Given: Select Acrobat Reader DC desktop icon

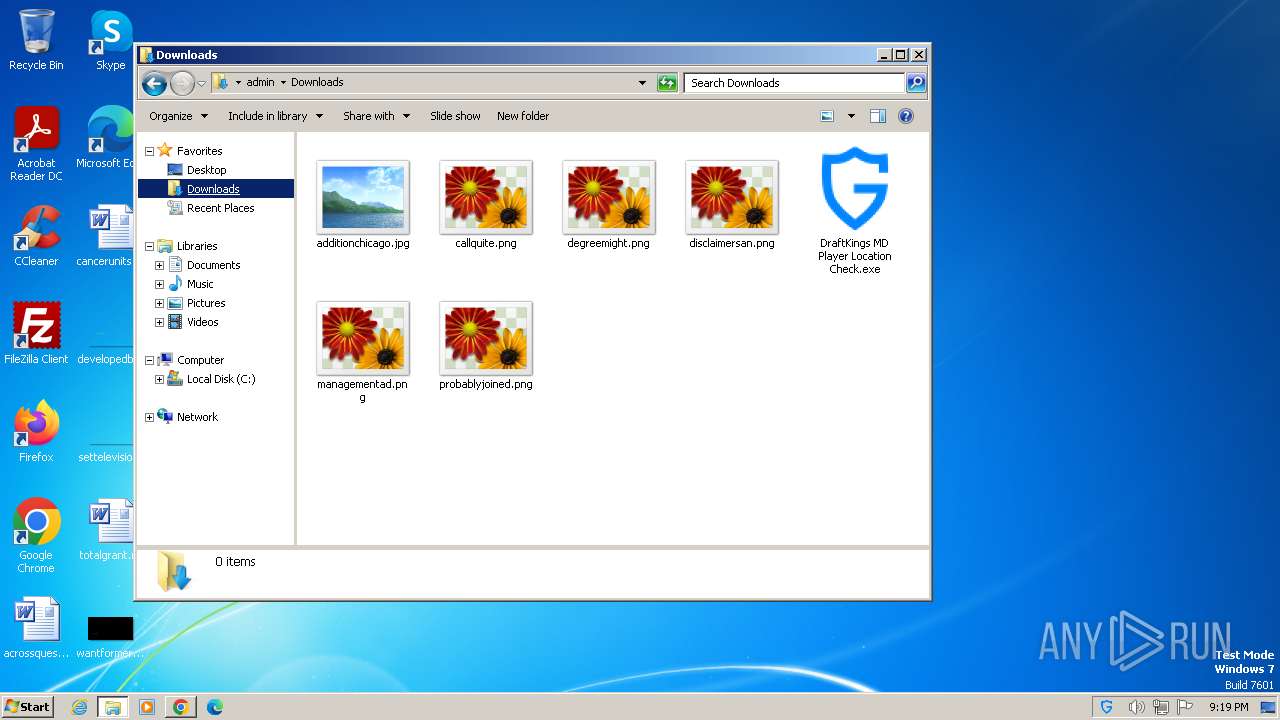Looking at the screenshot, I should 37,145.
